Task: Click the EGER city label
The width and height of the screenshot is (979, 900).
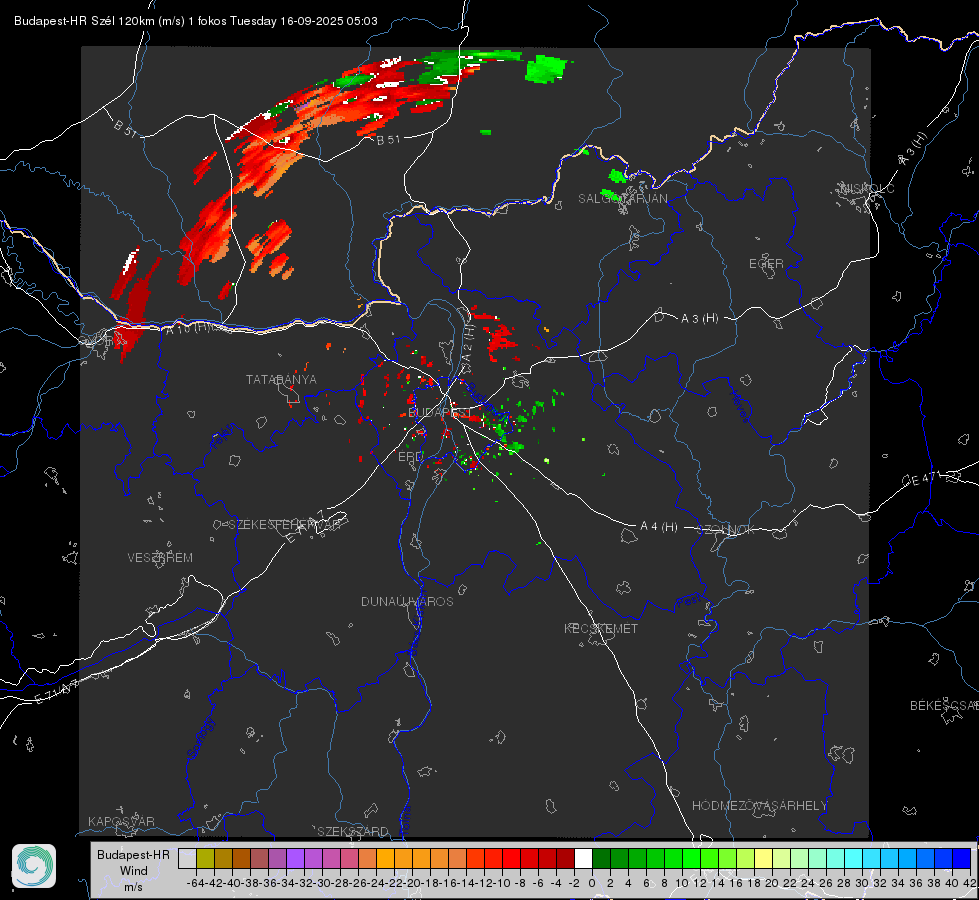Action: point(766,264)
